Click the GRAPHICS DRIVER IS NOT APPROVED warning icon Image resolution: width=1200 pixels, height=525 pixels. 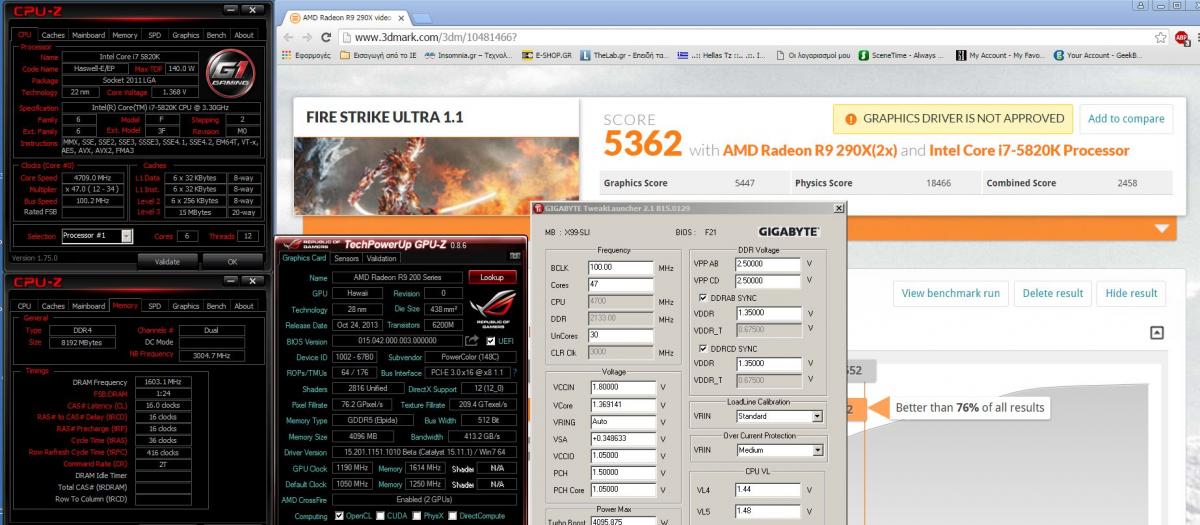851,118
